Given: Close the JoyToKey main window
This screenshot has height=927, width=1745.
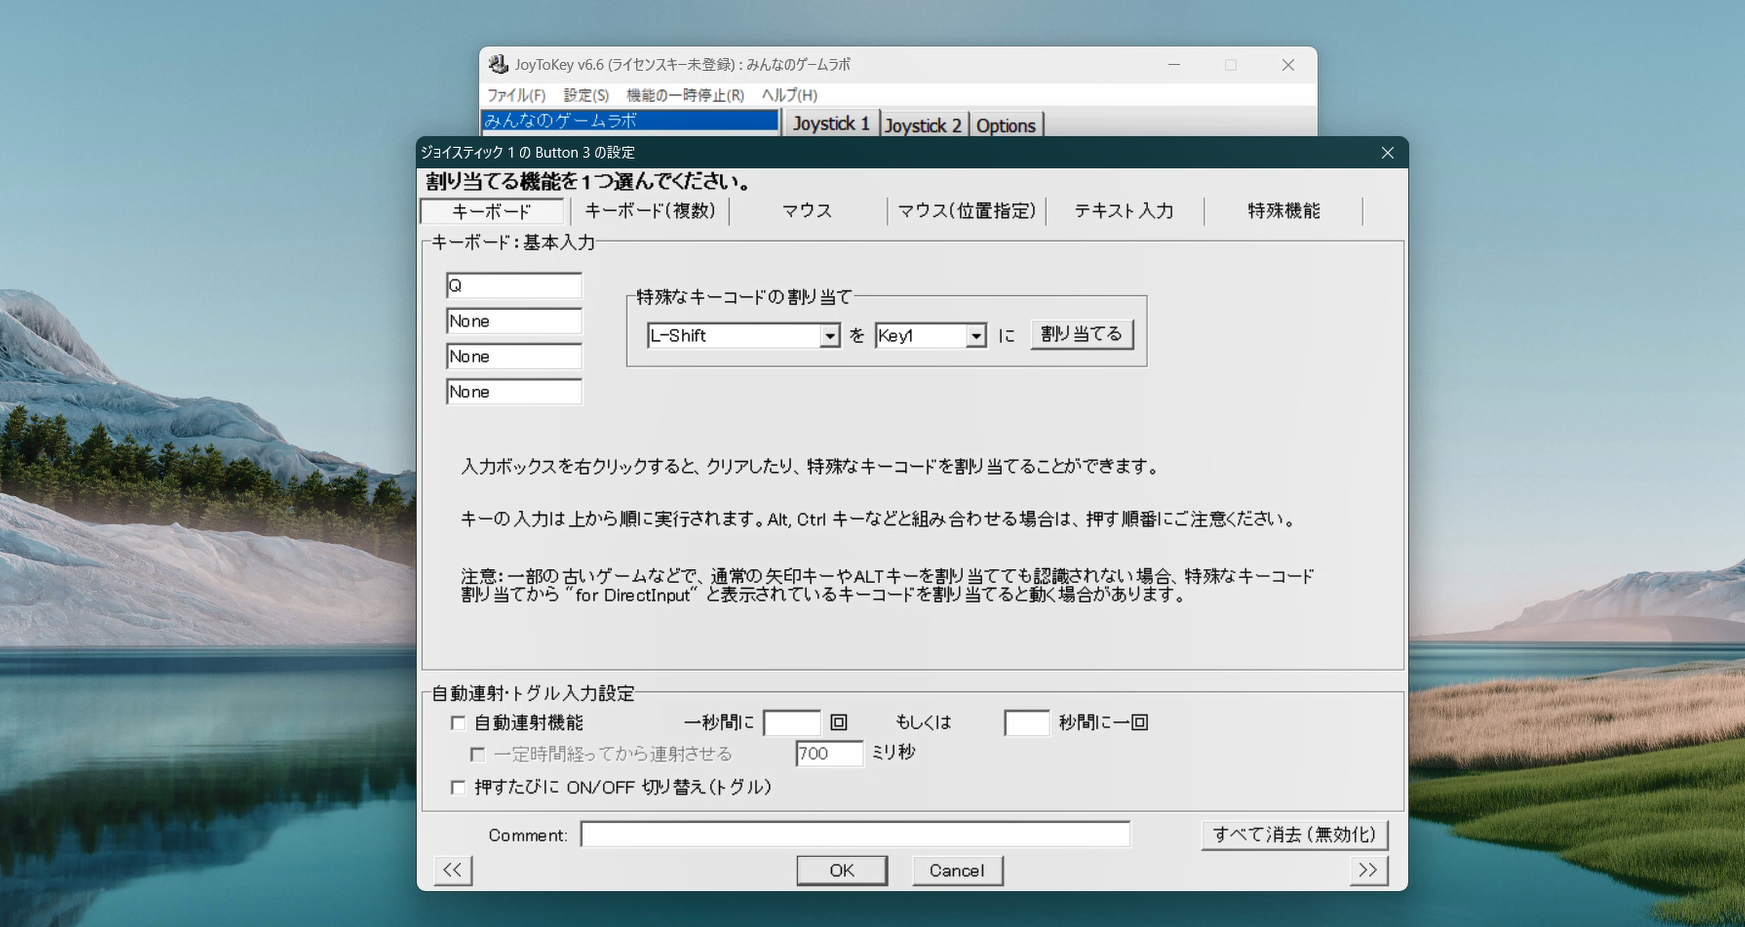Looking at the screenshot, I should pos(1288,65).
